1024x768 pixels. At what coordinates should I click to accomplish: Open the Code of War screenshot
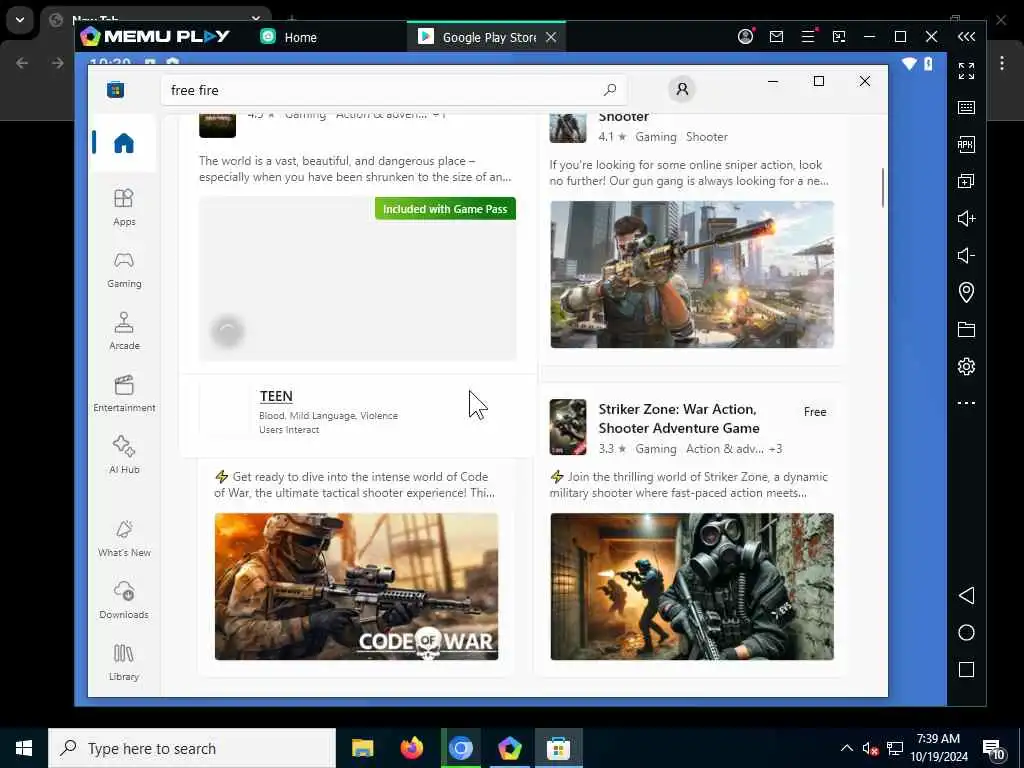tap(356, 586)
